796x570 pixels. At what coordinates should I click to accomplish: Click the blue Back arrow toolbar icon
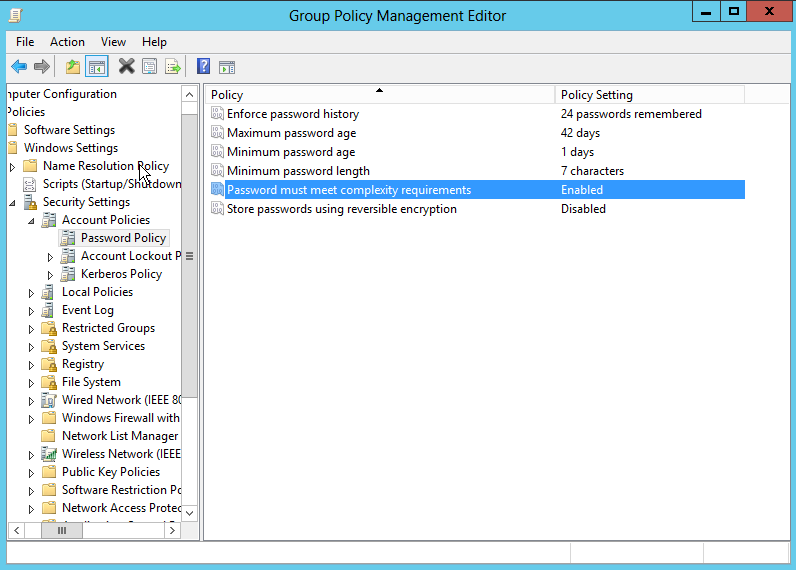click(x=19, y=66)
